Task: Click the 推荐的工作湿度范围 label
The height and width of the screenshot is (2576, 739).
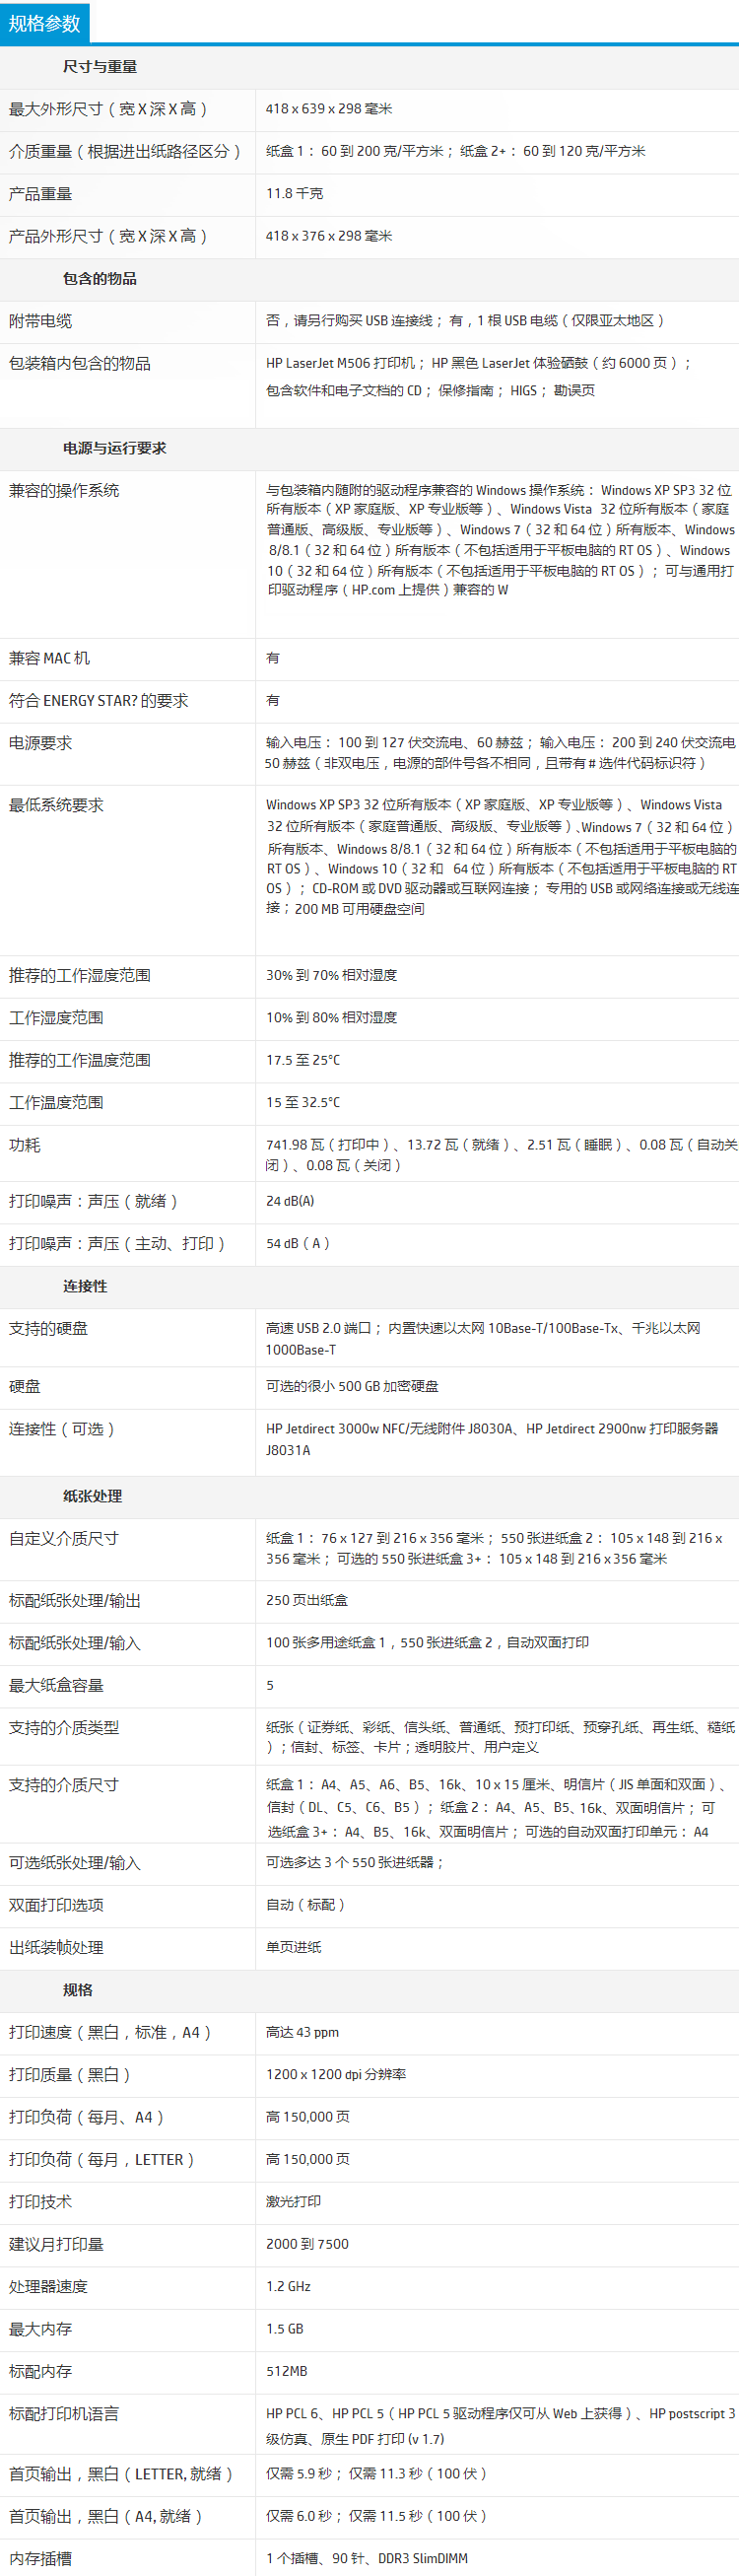Action: tap(80, 976)
